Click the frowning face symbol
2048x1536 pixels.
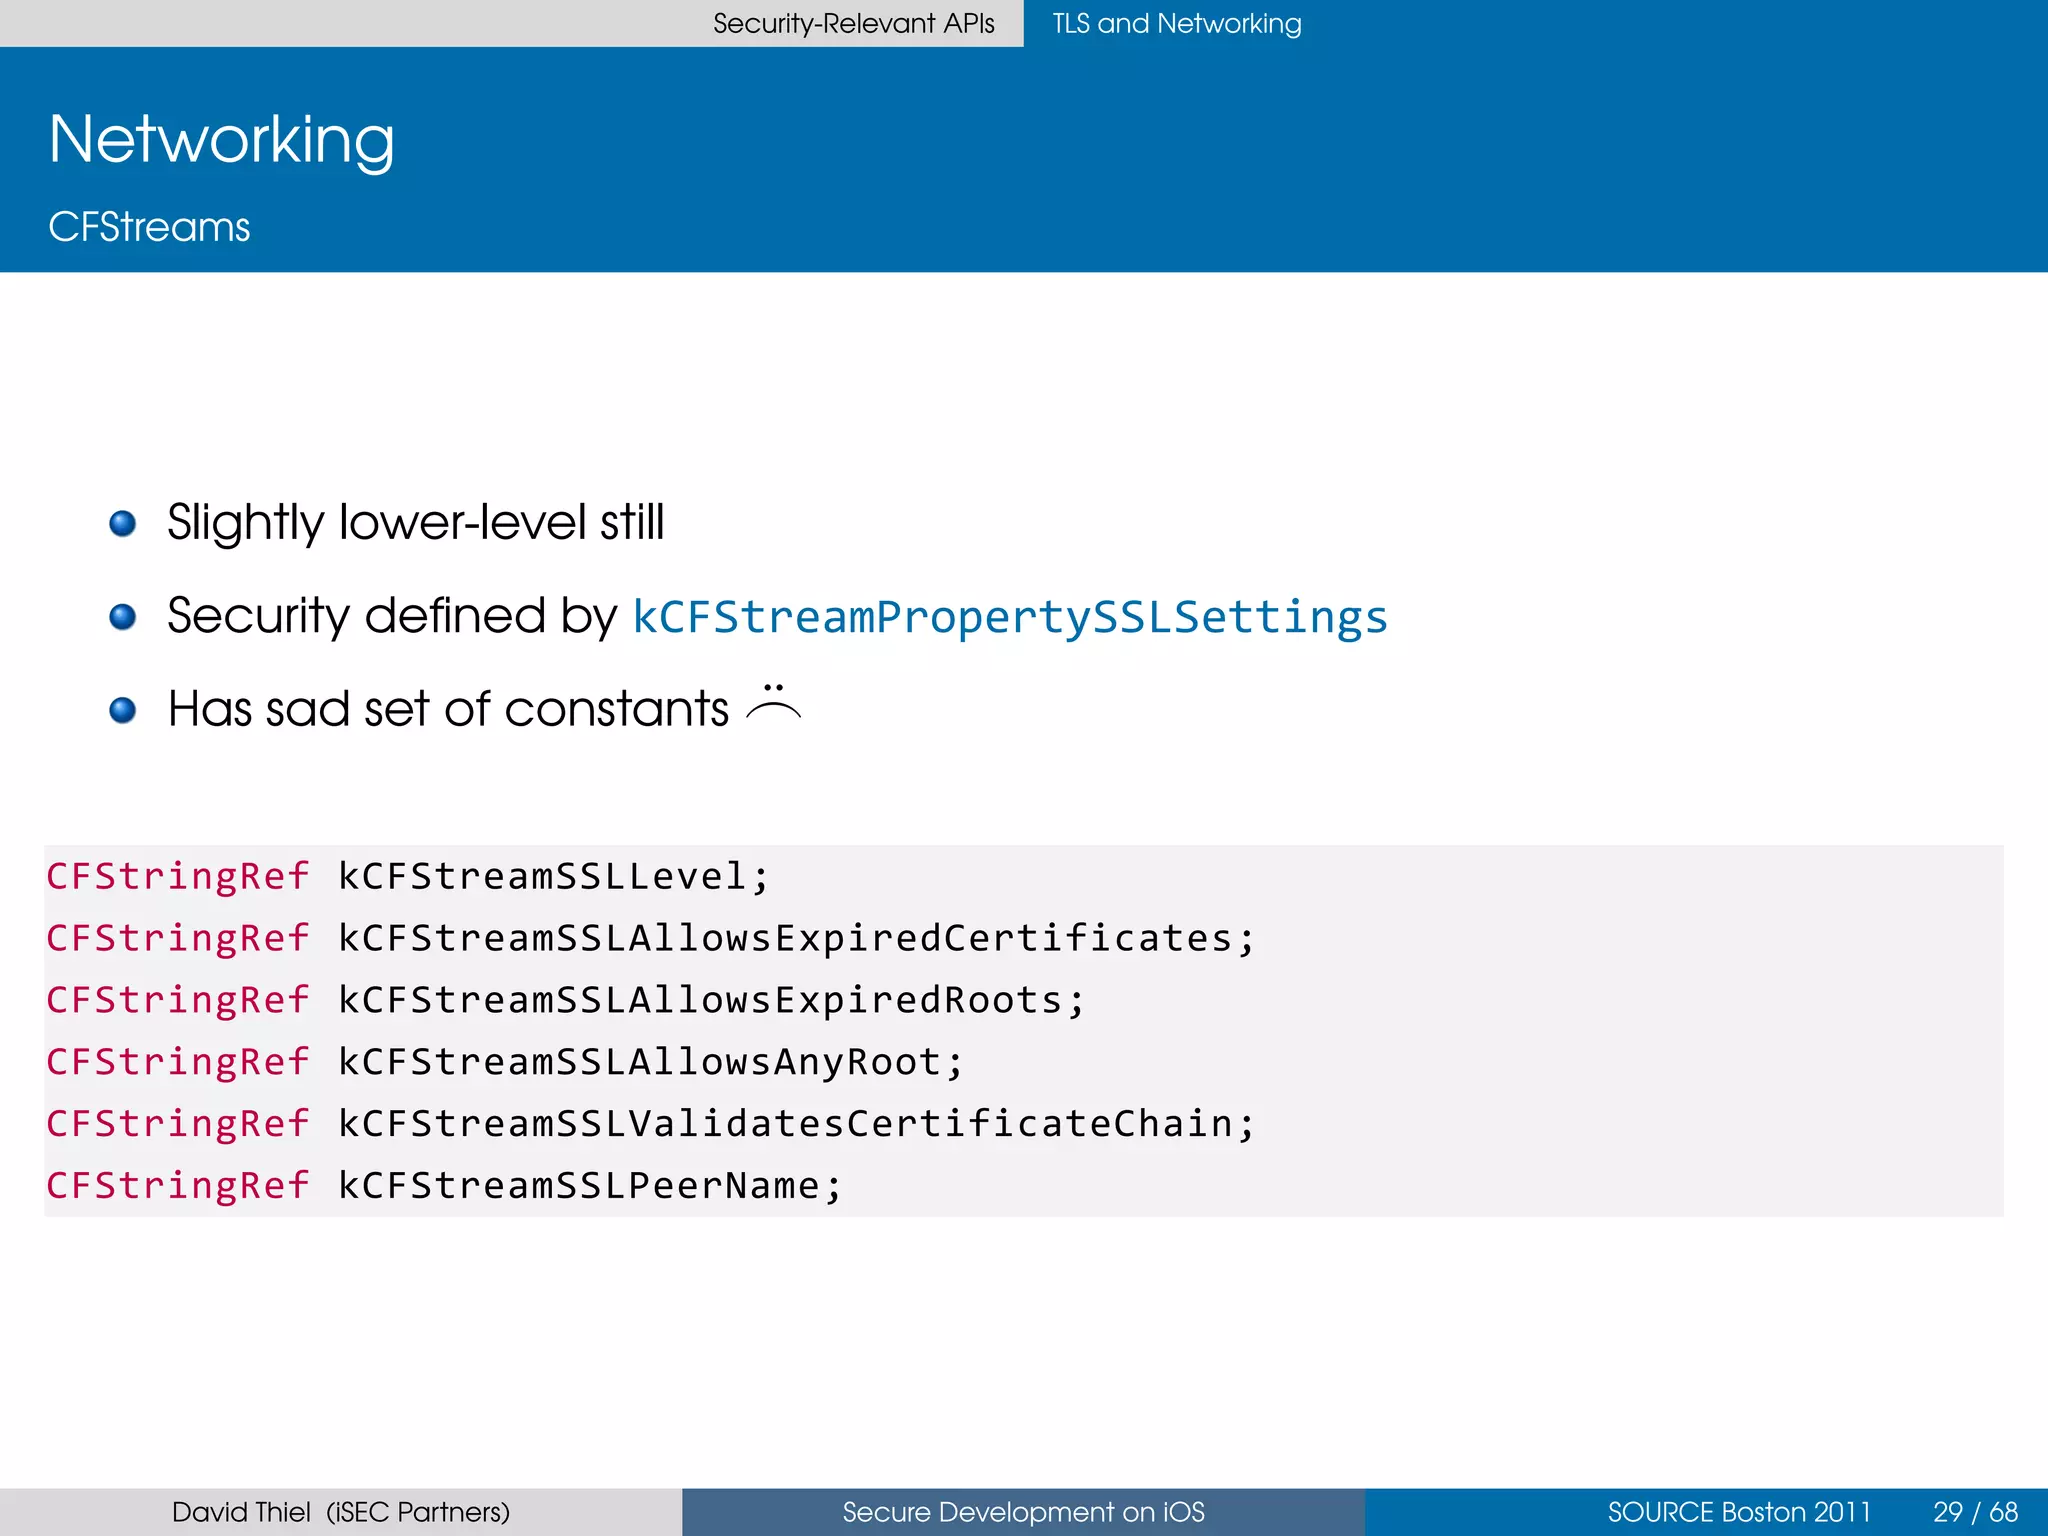774,702
